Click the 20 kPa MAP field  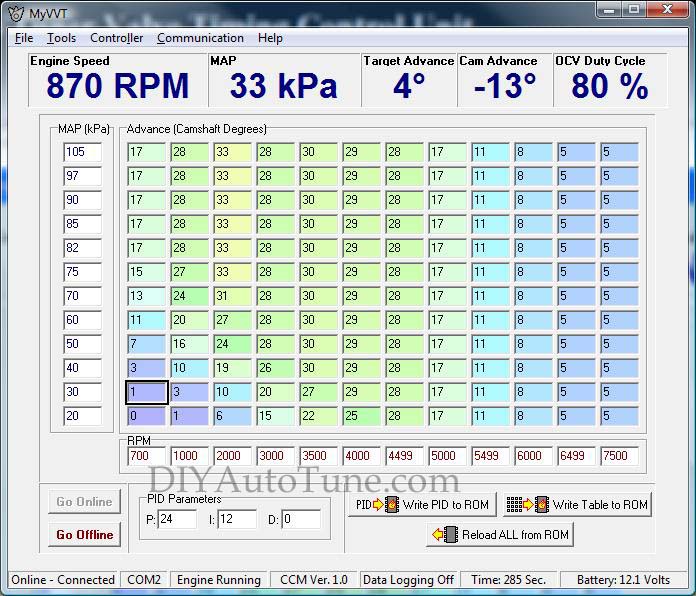pyautogui.click(x=82, y=416)
